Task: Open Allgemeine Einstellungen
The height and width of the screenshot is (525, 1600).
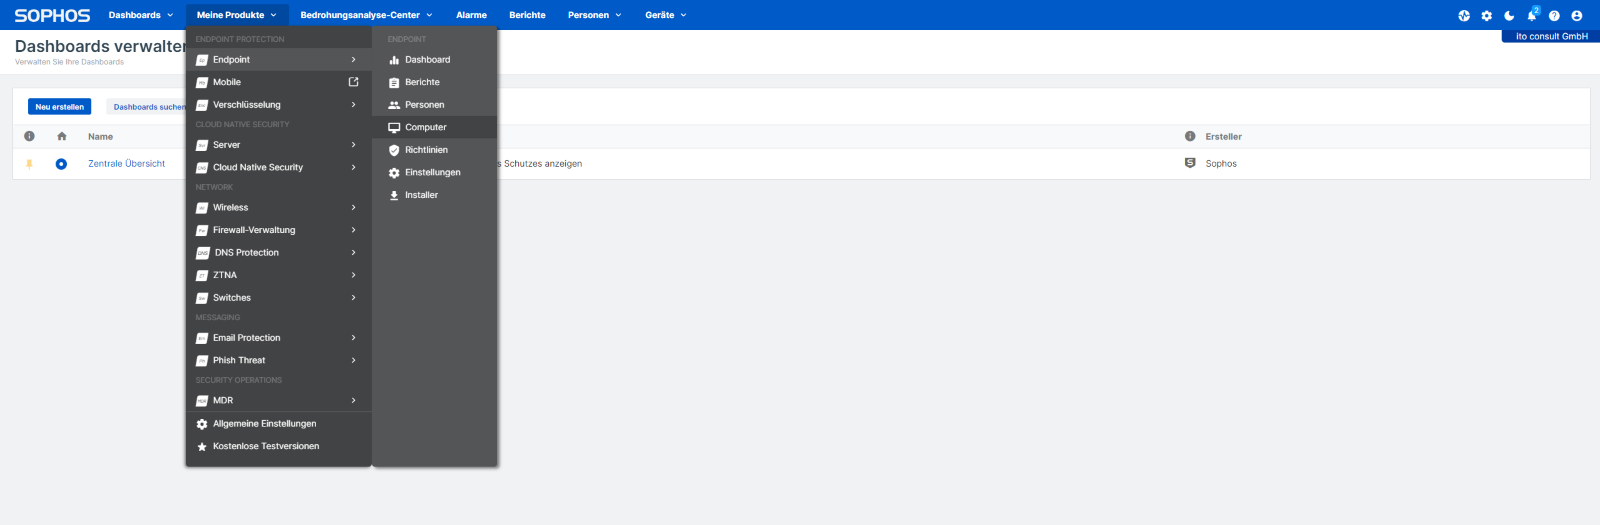Action: [278, 424]
